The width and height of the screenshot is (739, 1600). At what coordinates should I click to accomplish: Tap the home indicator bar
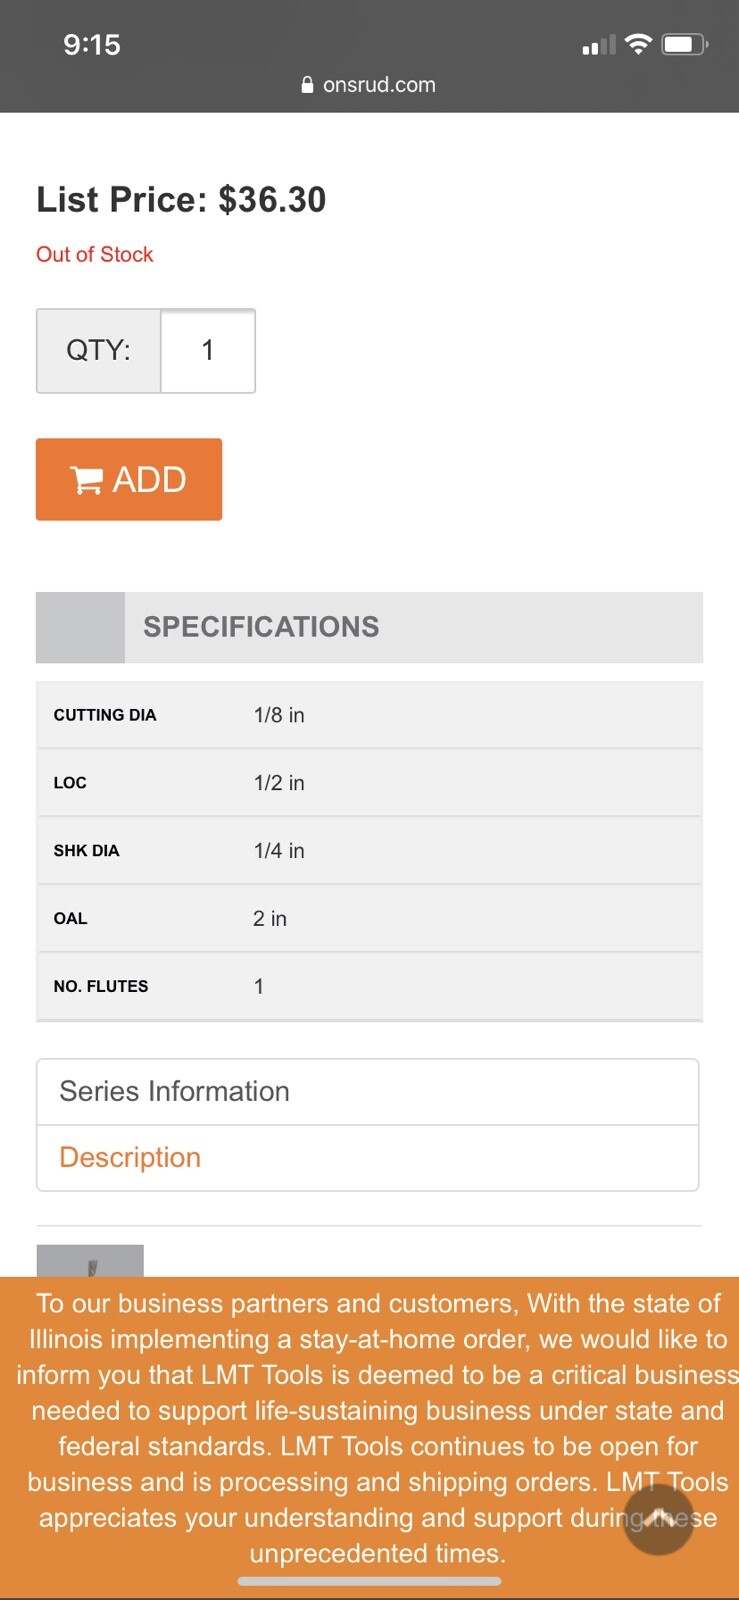click(x=369, y=1581)
